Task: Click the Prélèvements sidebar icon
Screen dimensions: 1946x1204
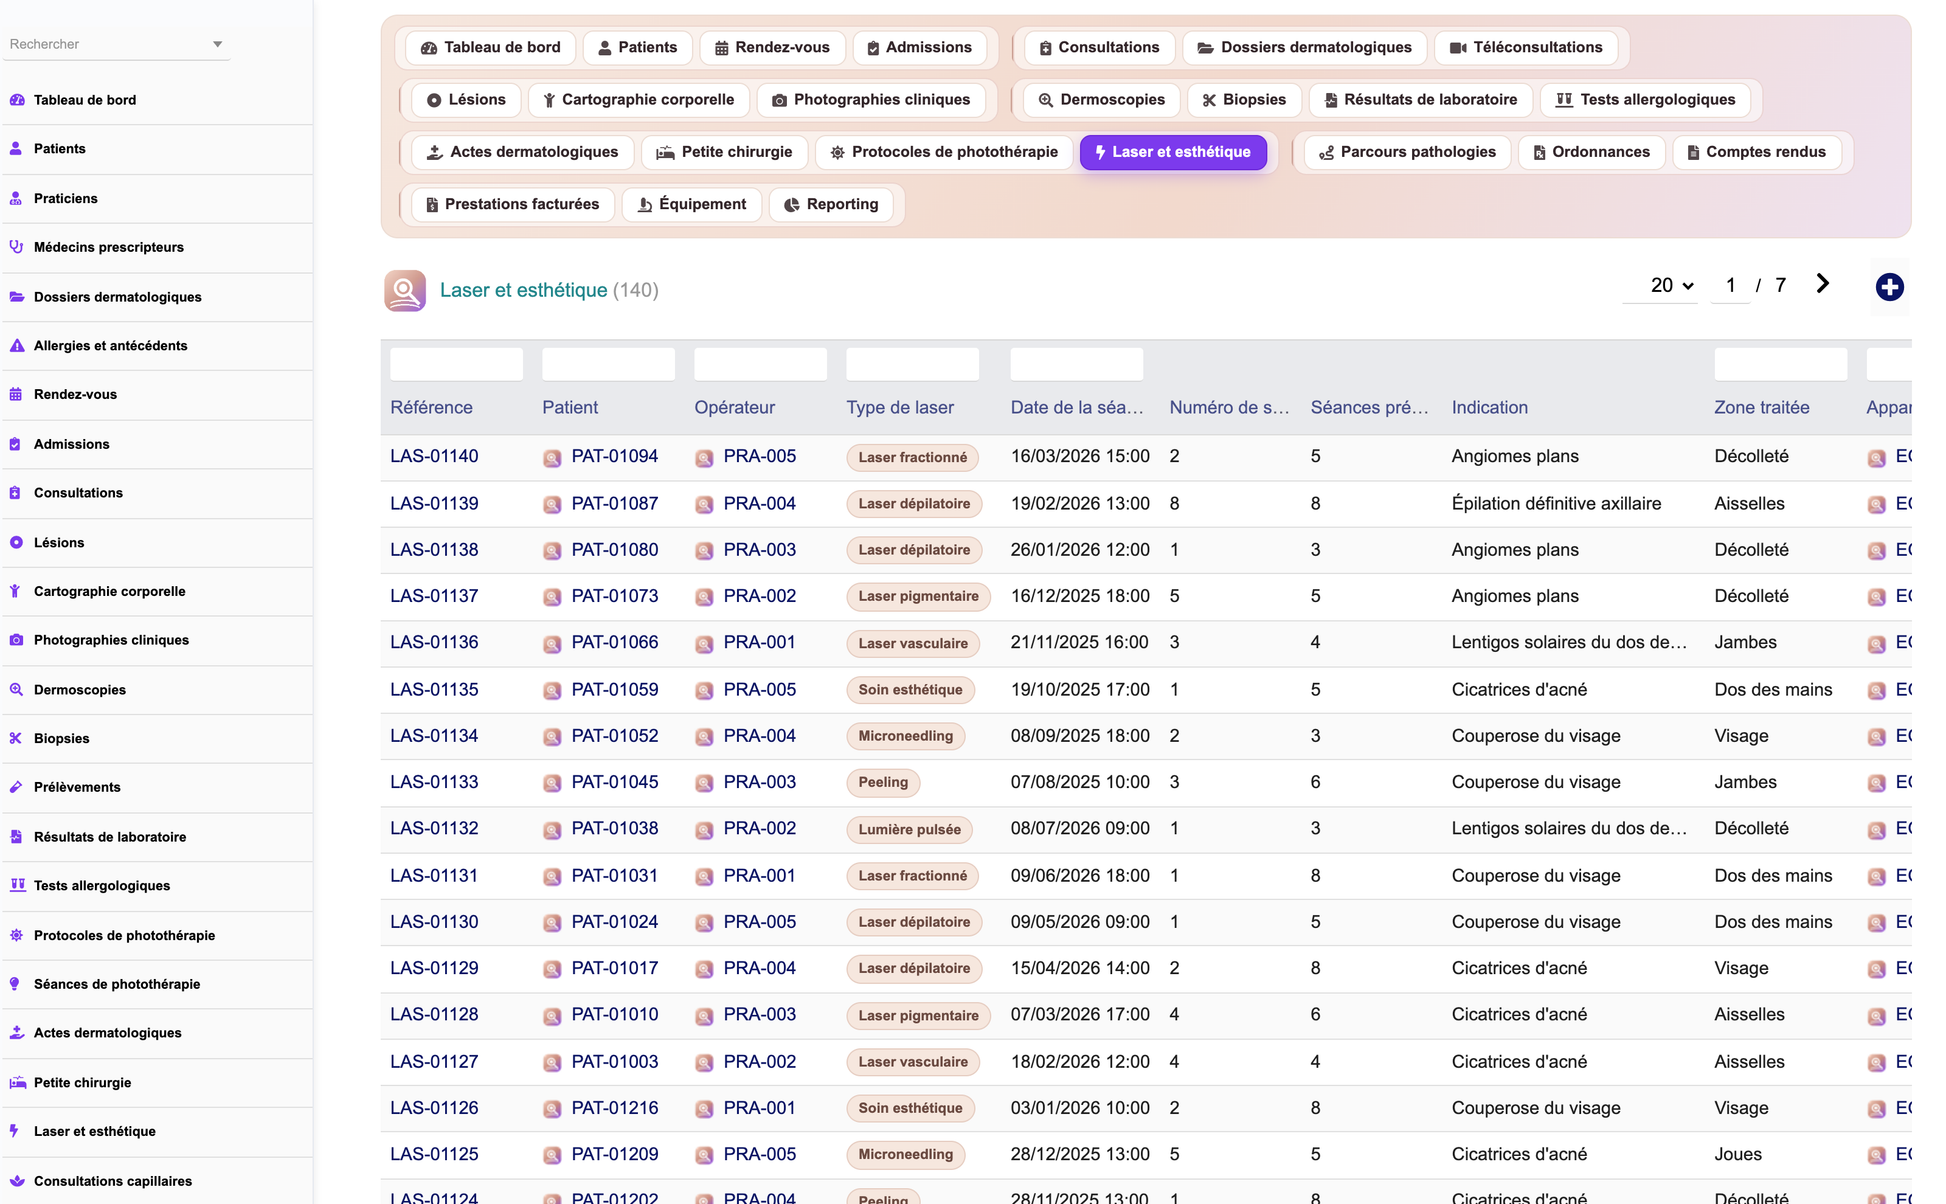Action: (17, 787)
